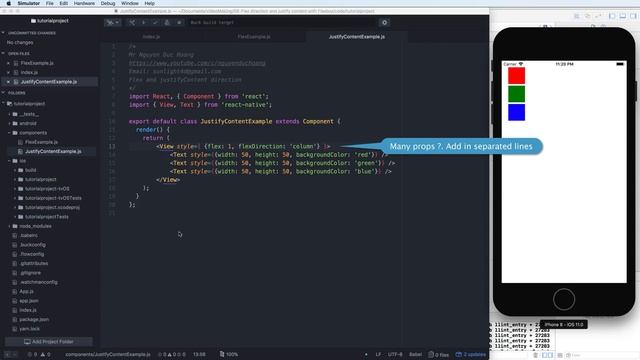Collapse the Open Files section
This screenshot has height=360, width=640.
coord(3,53)
